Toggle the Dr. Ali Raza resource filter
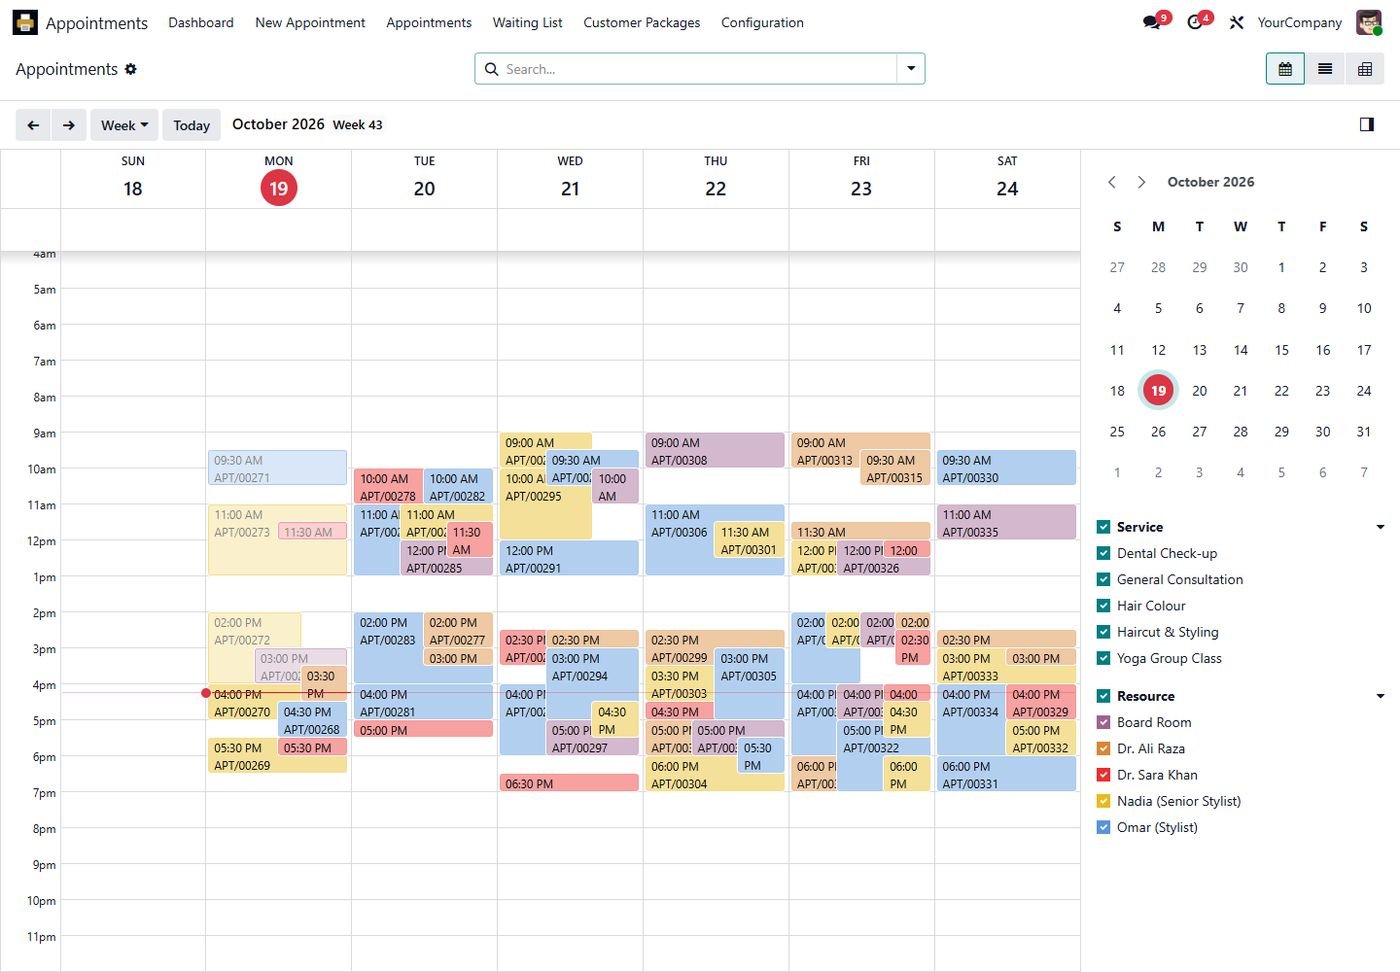Image resolution: width=1400 pixels, height=972 pixels. pyautogui.click(x=1103, y=748)
